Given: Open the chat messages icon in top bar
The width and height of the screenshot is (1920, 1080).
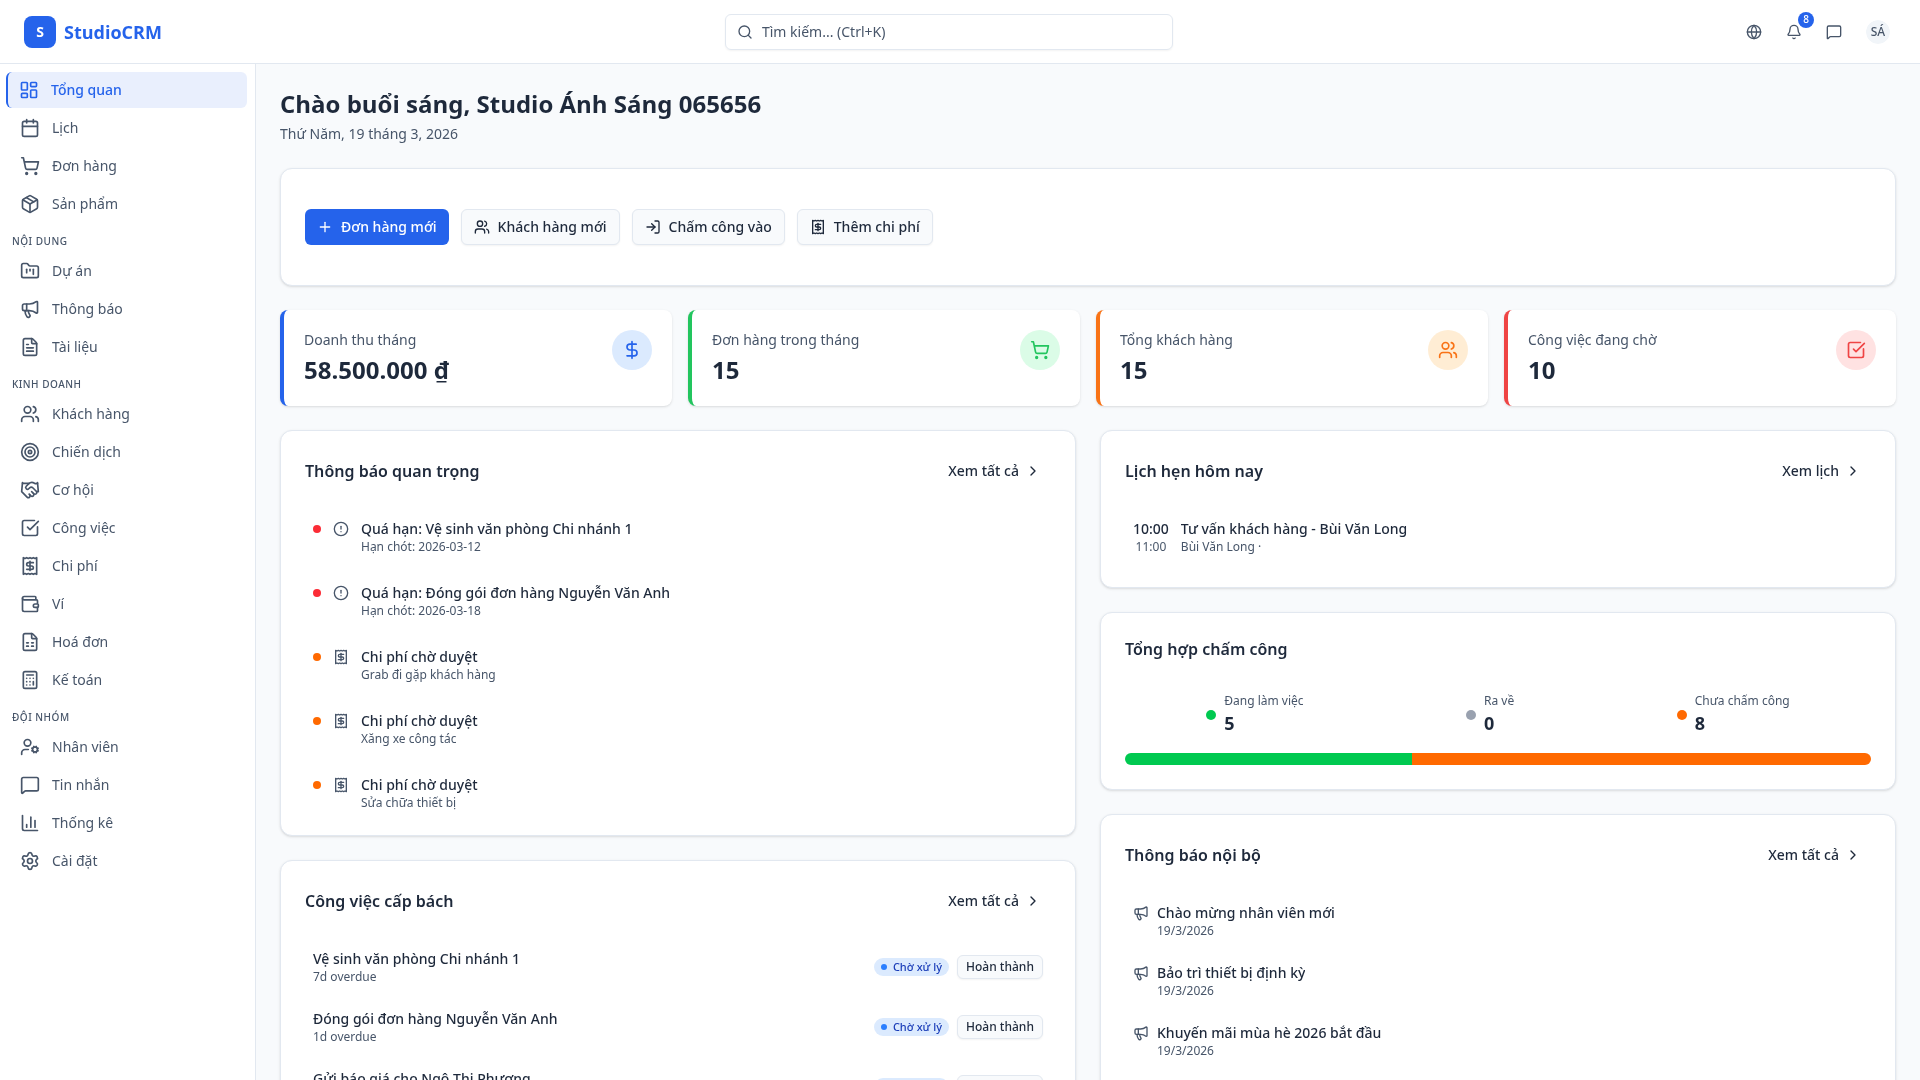Looking at the screenshot, I should [1833, 31].
